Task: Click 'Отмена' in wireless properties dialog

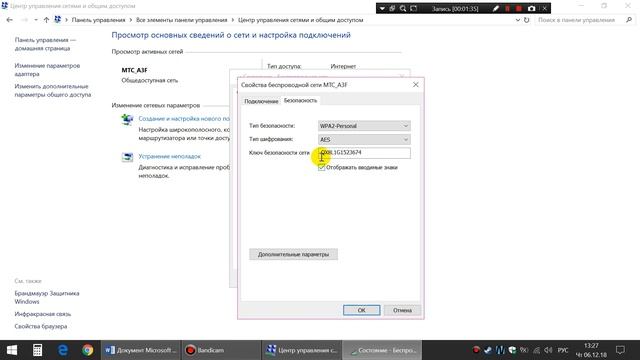Action: [402, 310]
